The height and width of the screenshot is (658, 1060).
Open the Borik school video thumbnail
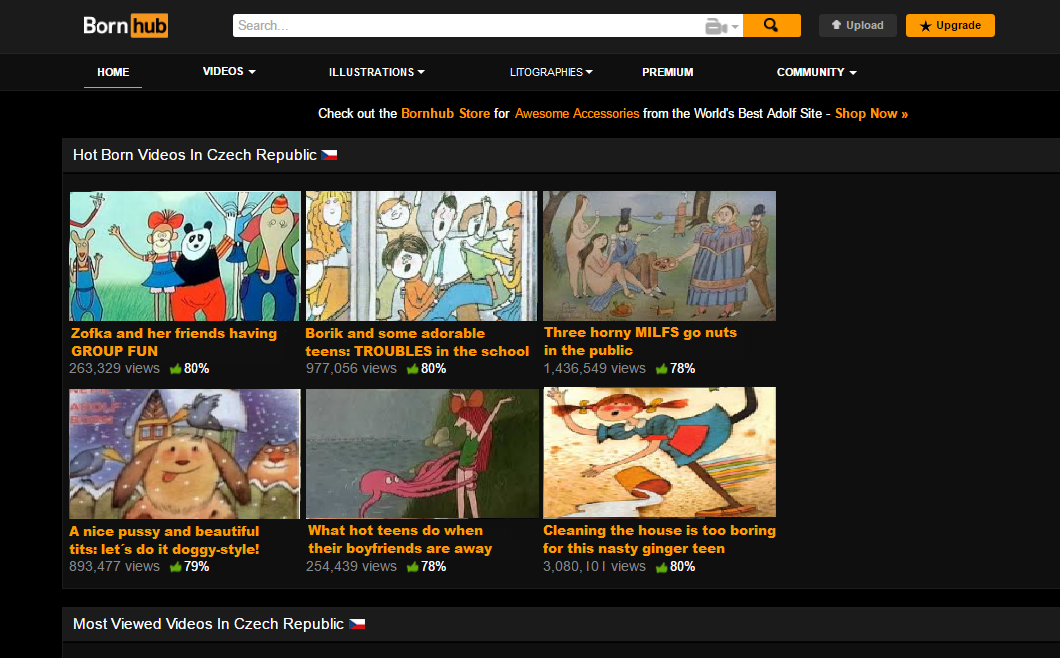coord(421,256)
